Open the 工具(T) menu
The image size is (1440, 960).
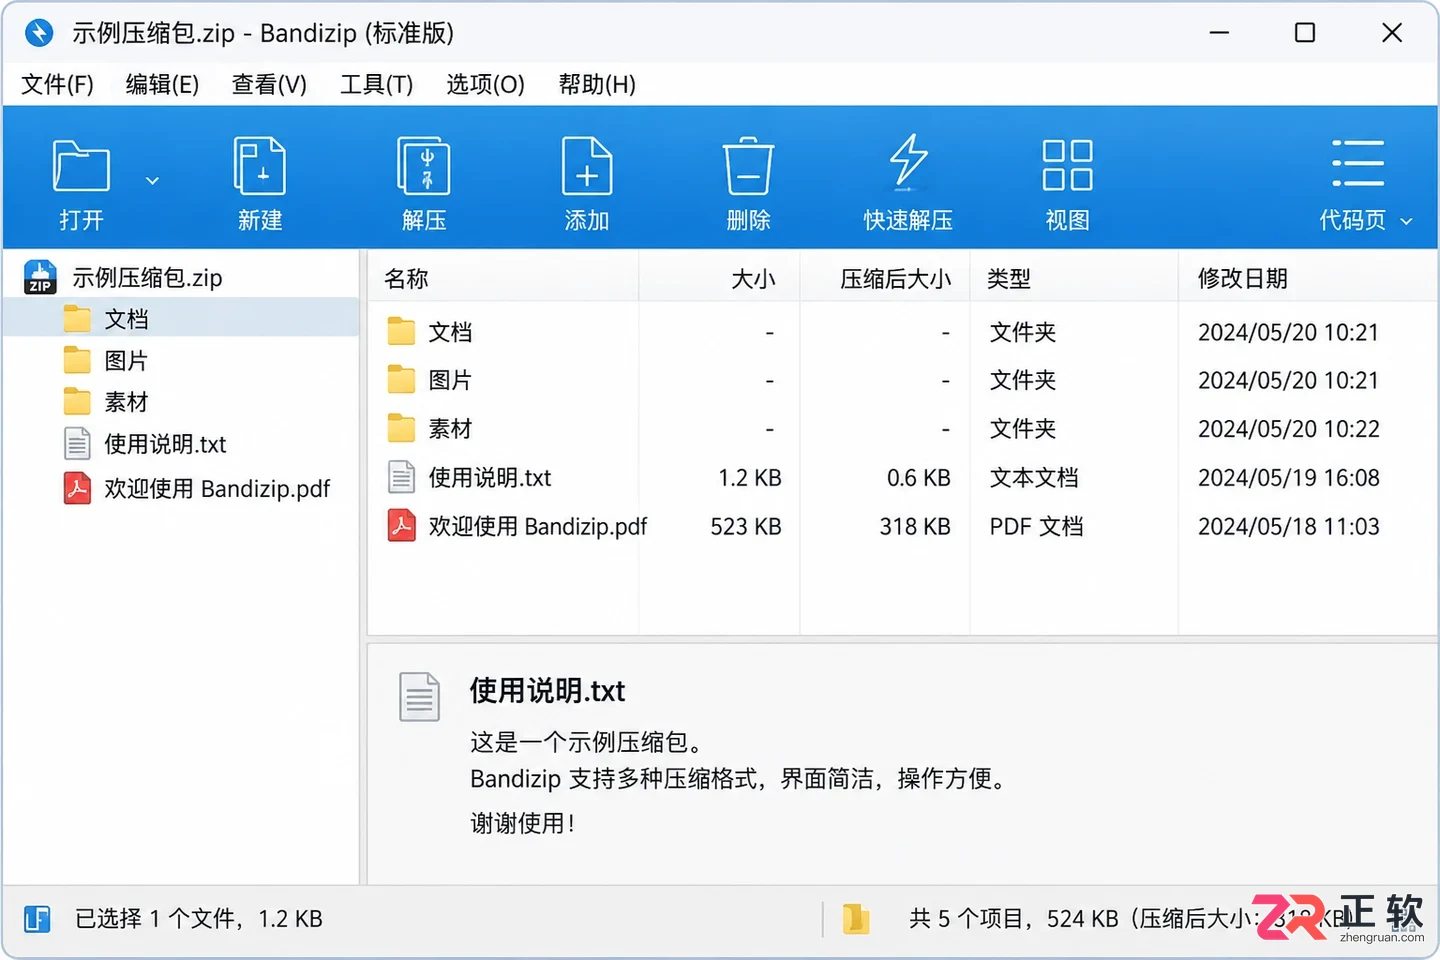pyautogui.click(x=376, y=84)
